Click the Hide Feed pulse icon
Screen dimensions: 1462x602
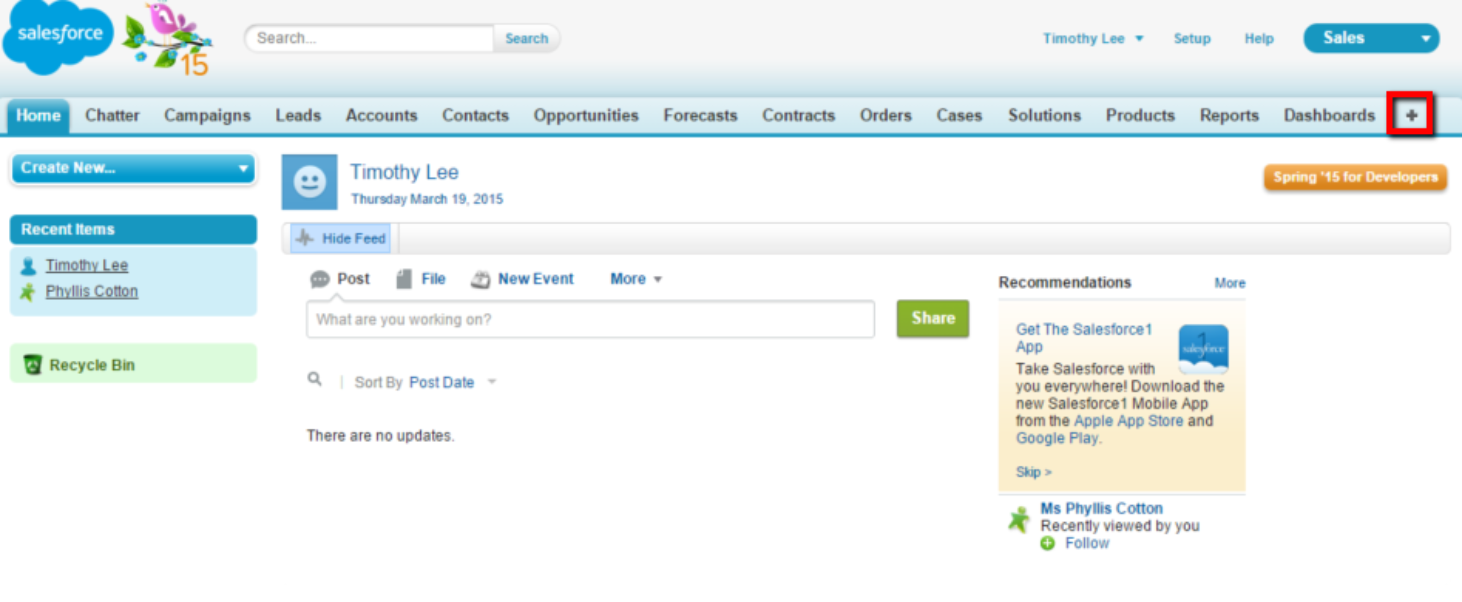tap(305, 239)
